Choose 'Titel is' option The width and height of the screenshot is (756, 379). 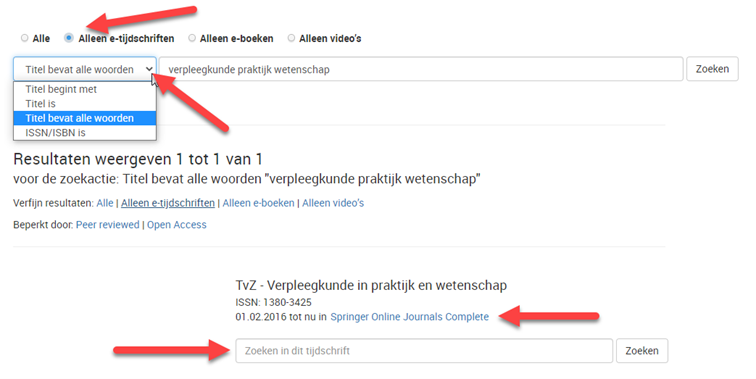pos(85,104)
